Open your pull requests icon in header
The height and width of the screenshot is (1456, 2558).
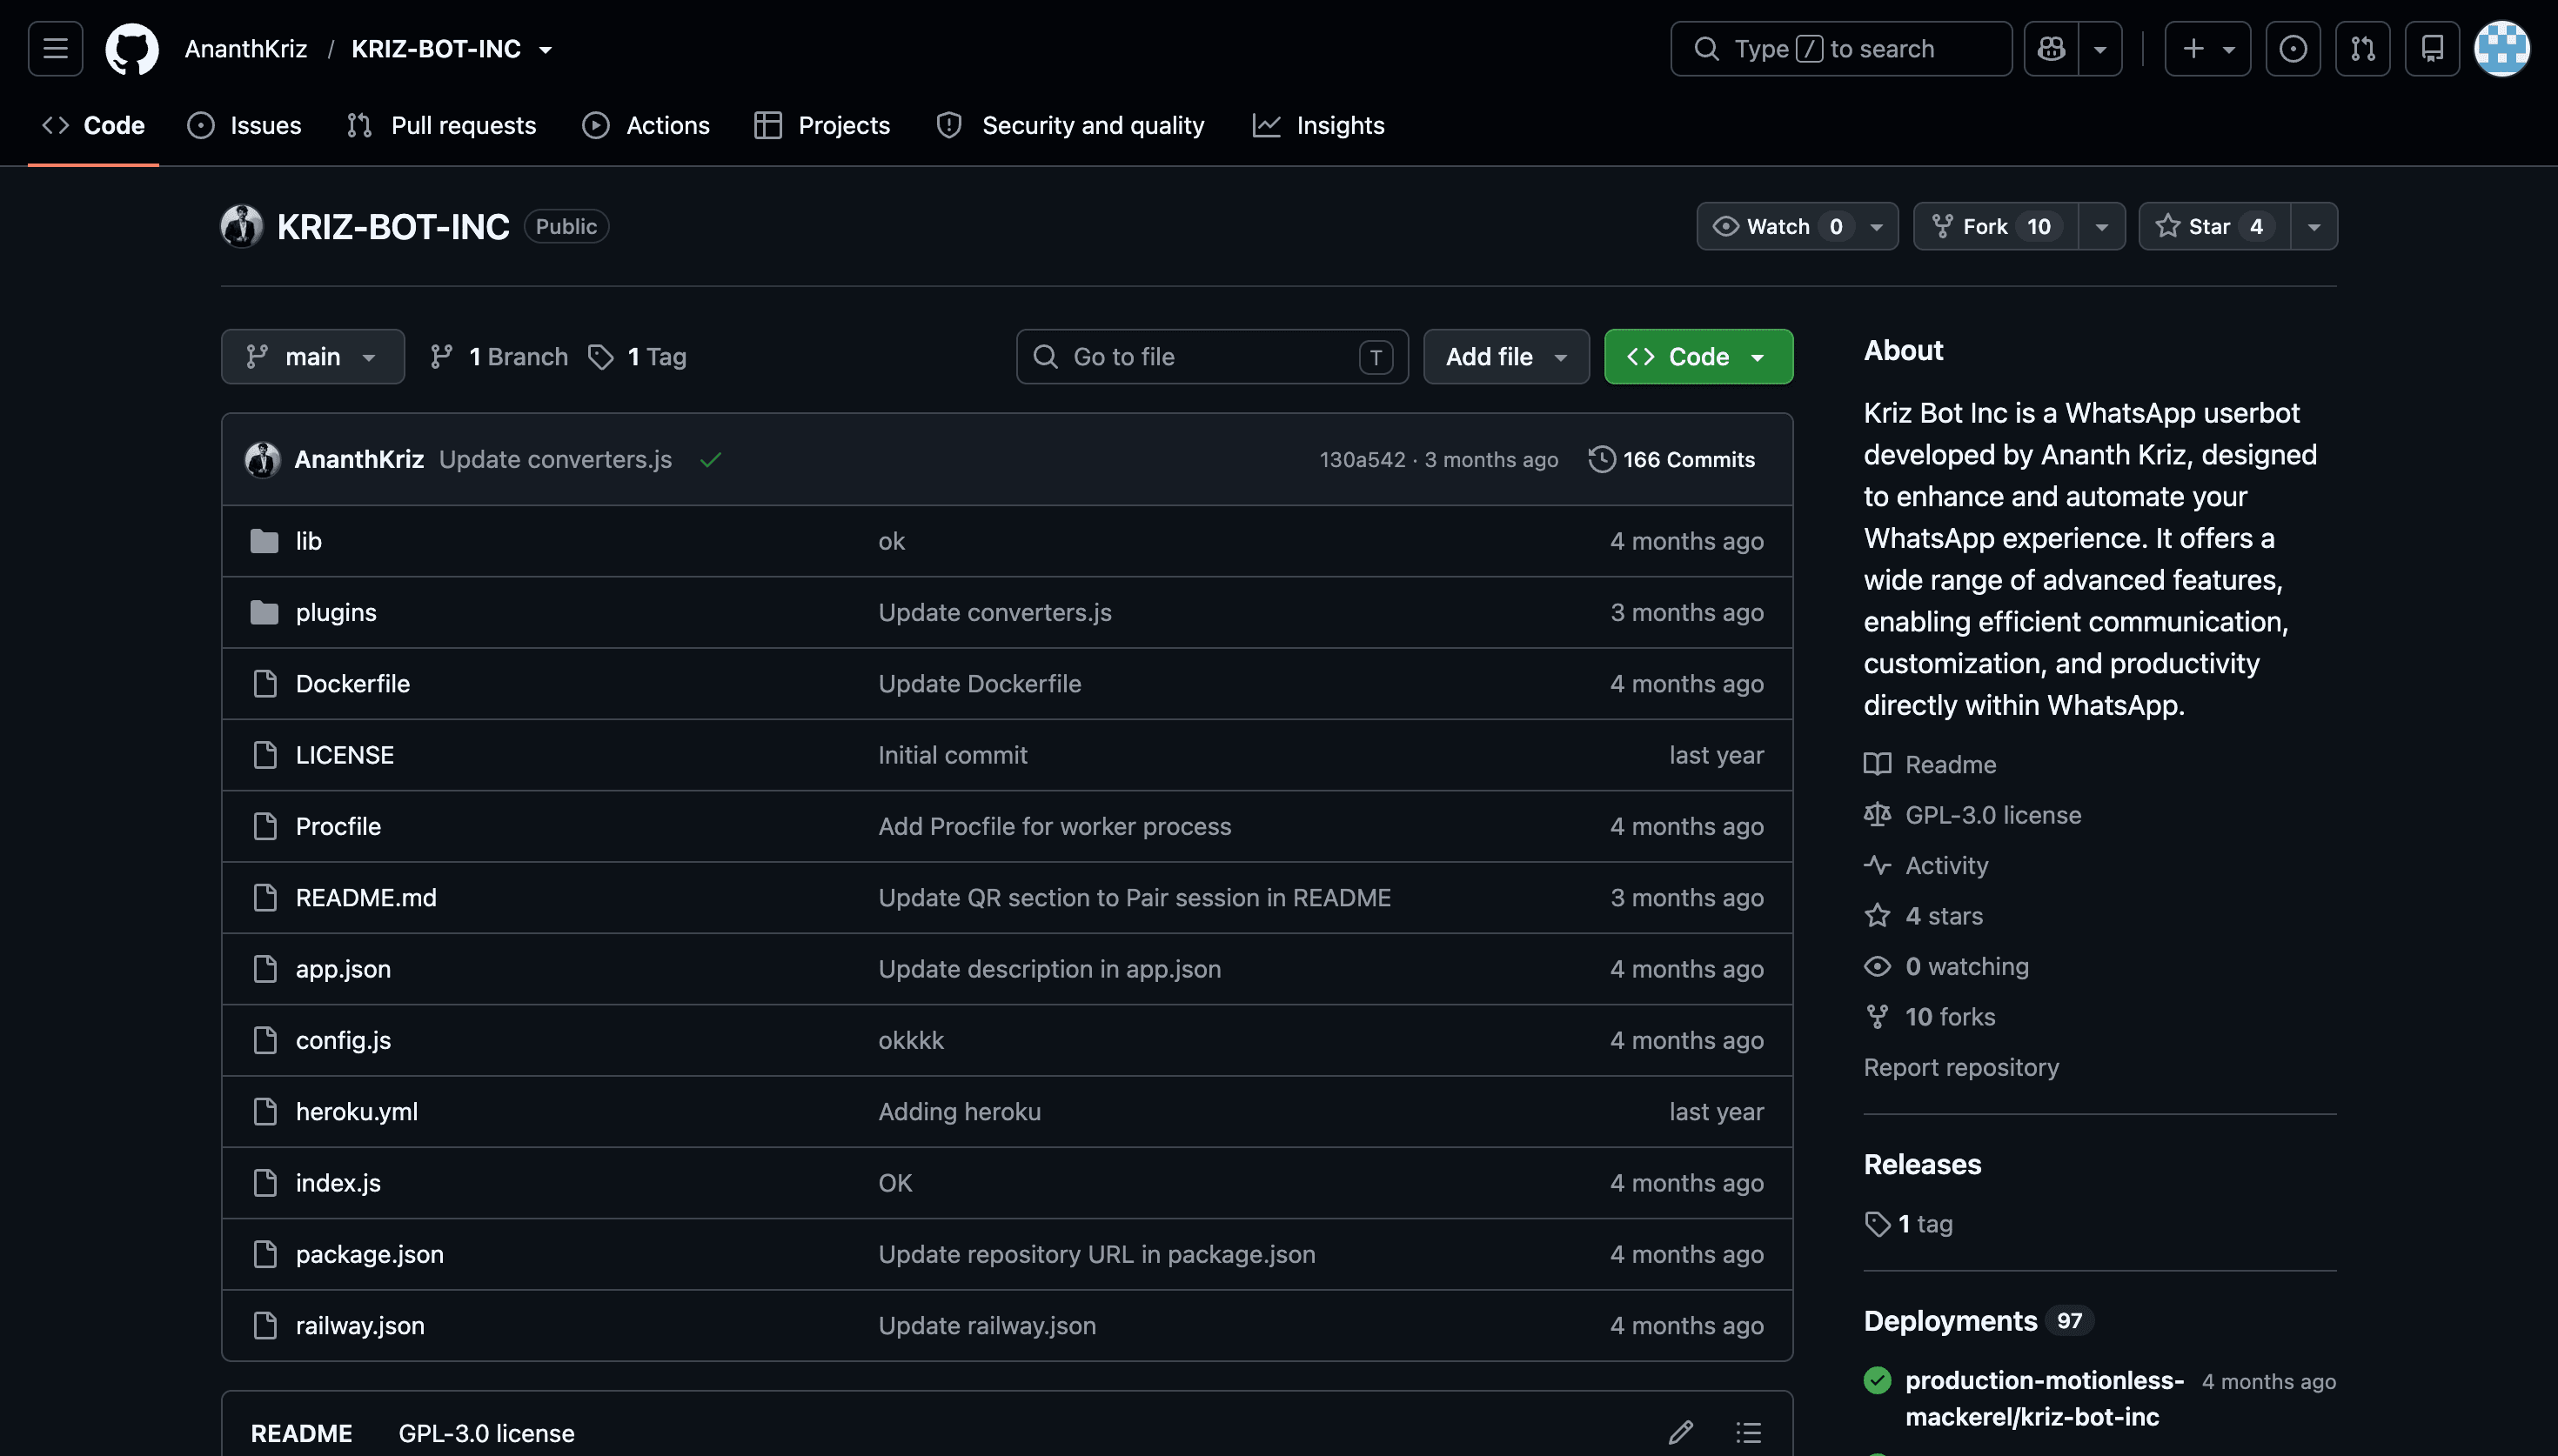pos(2362,49)
